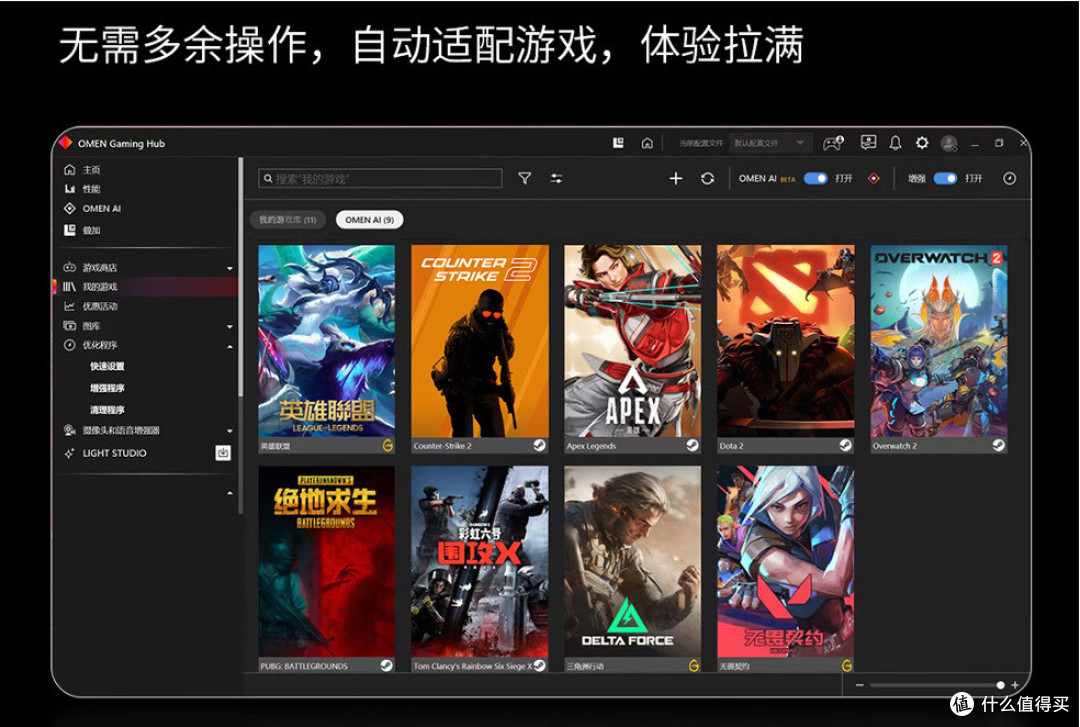The width and height of the screenshot is (1080, 727).
Task: Open the Performance (性能) sidebar item
Action: [x=82, y=189]
